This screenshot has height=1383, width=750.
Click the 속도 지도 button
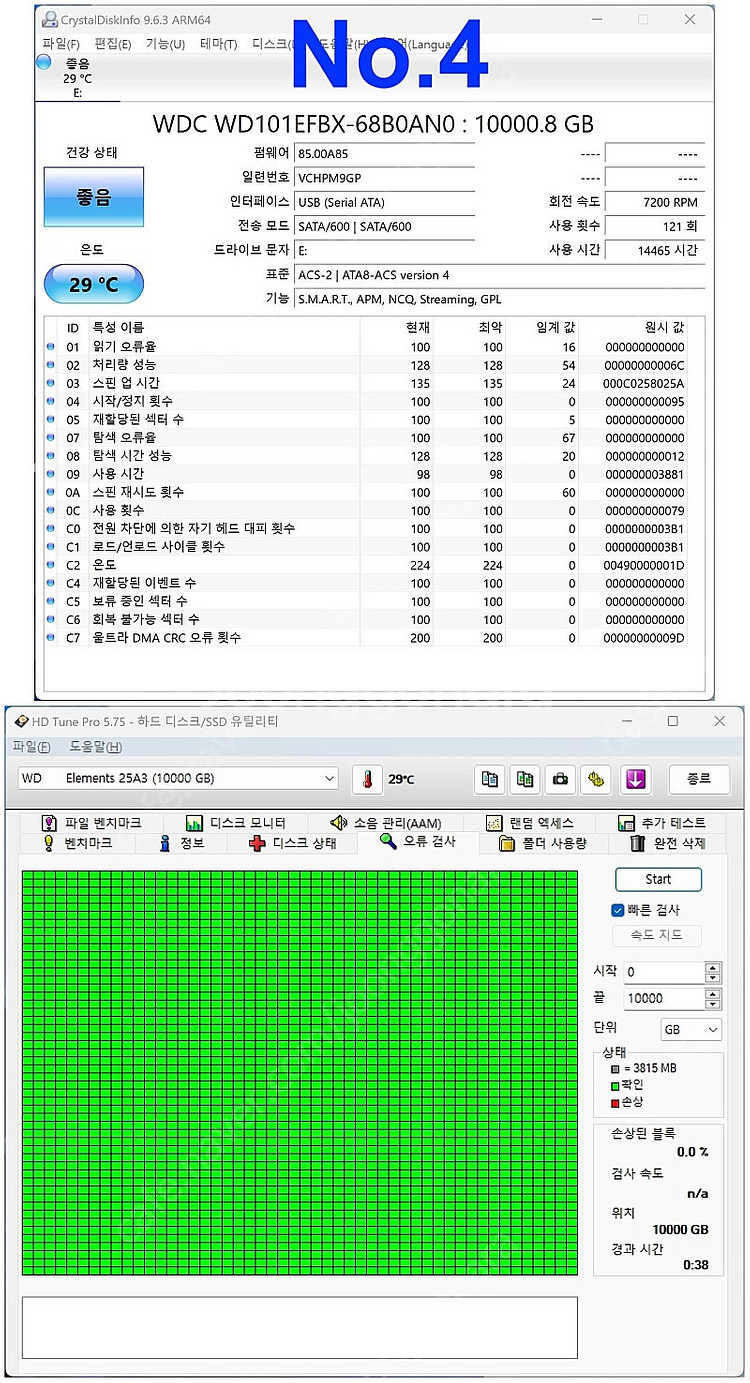[x=657, y=936]
